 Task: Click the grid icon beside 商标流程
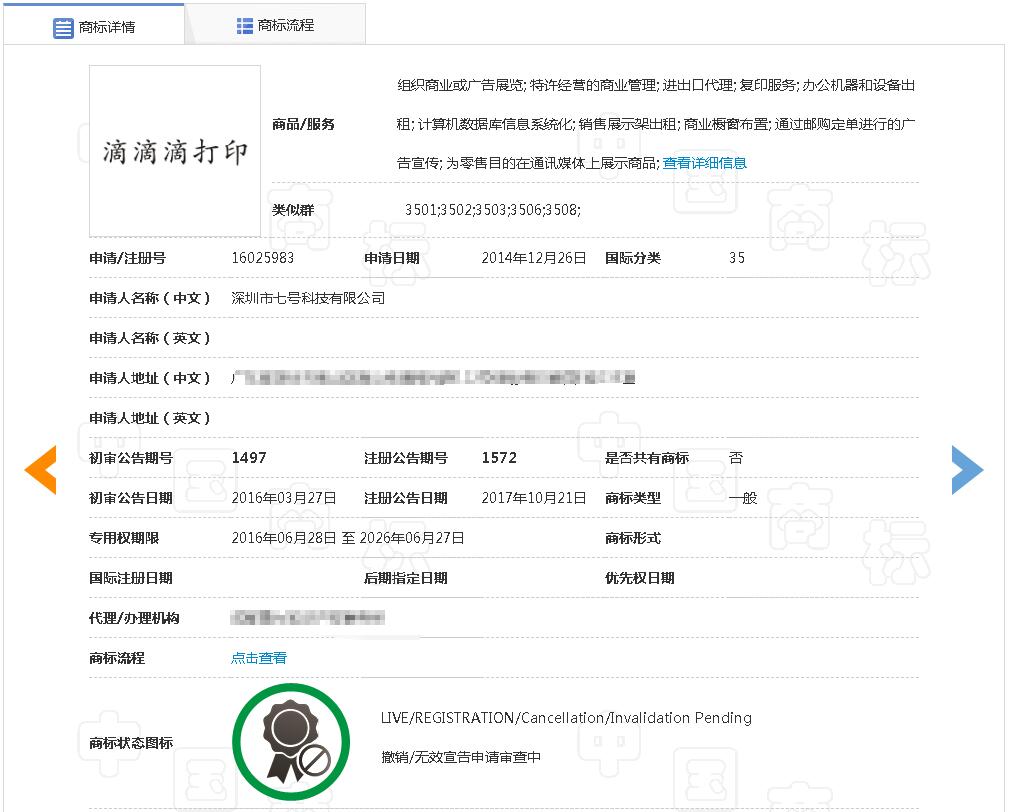coord(244,26)
